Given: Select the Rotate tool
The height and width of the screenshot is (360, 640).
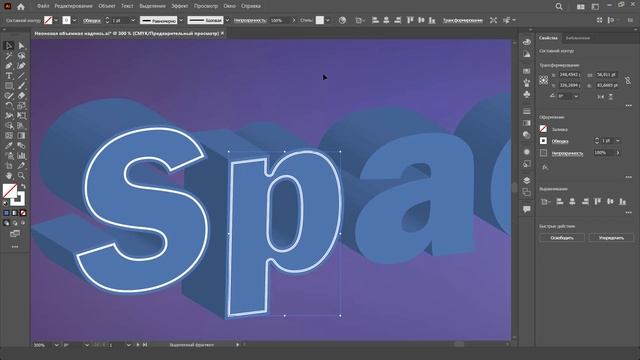Looking at the screenshot, I should click(9, 106).
